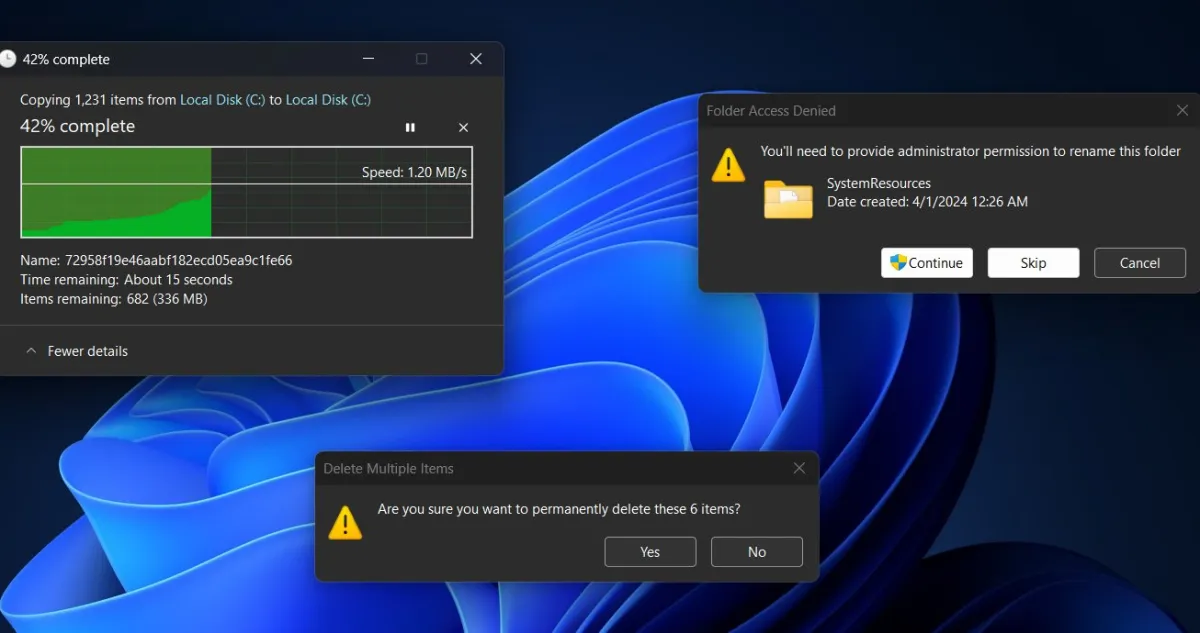Screen dimensions: 1200x633
Task: Click the warning triangle in Folder Access Denied
Action: [x=727, y=166]
